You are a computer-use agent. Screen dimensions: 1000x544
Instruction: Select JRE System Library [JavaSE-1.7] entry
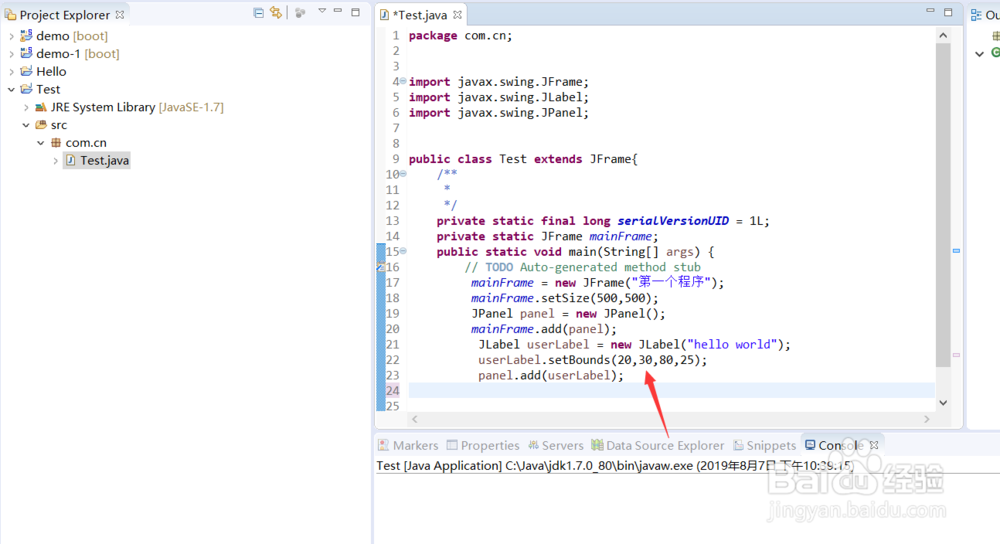point(137,107)
